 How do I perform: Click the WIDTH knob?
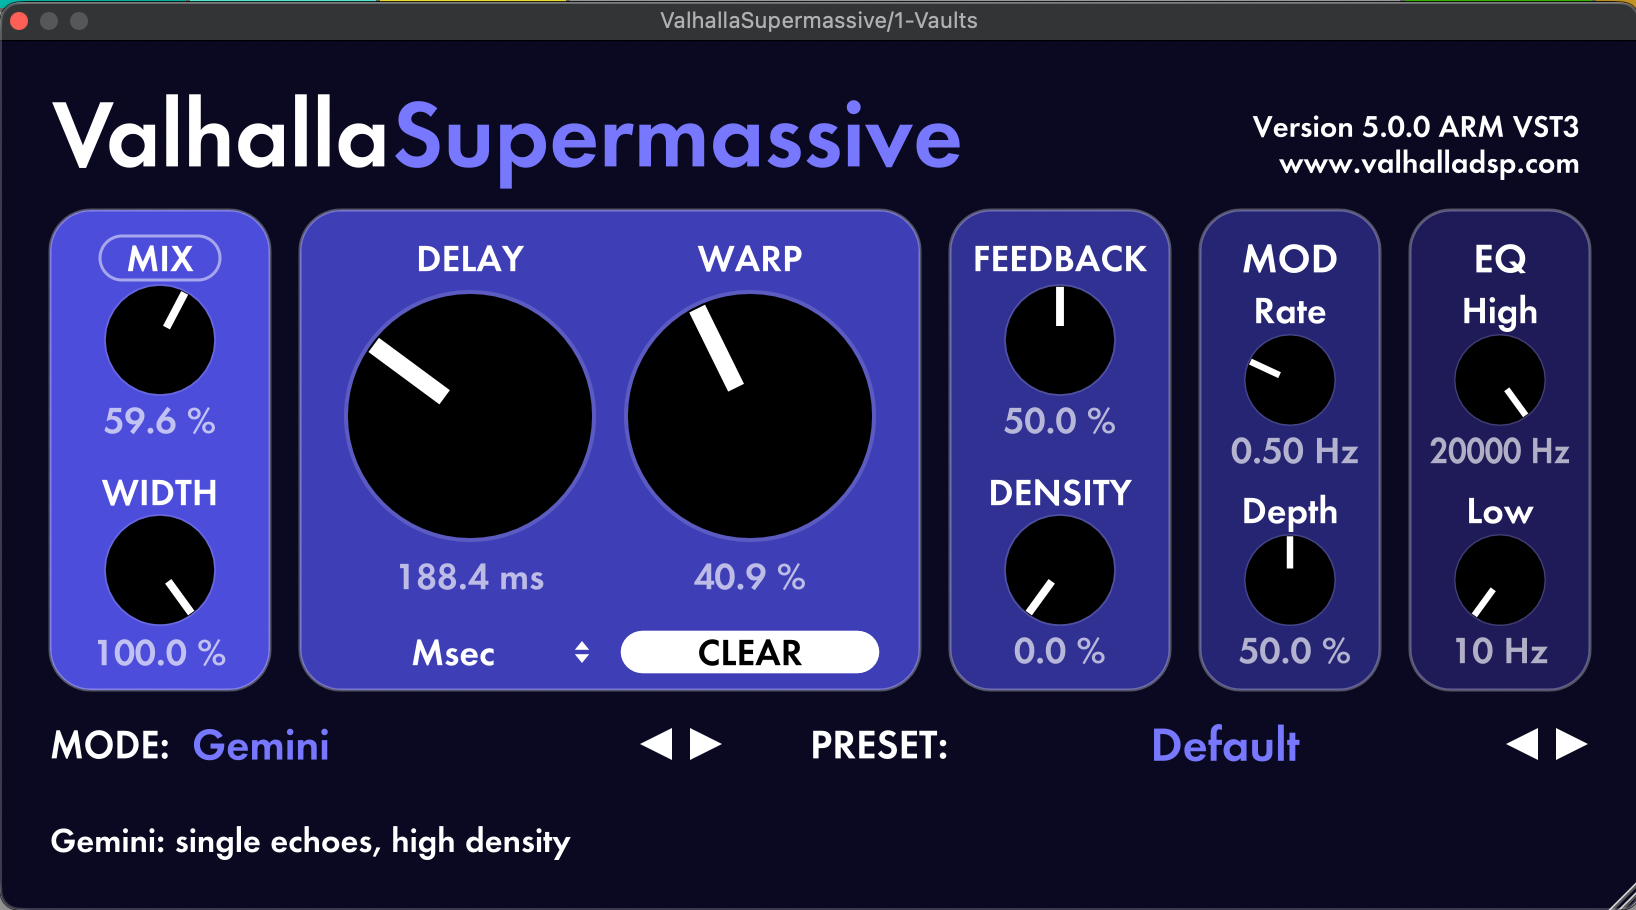160,570
